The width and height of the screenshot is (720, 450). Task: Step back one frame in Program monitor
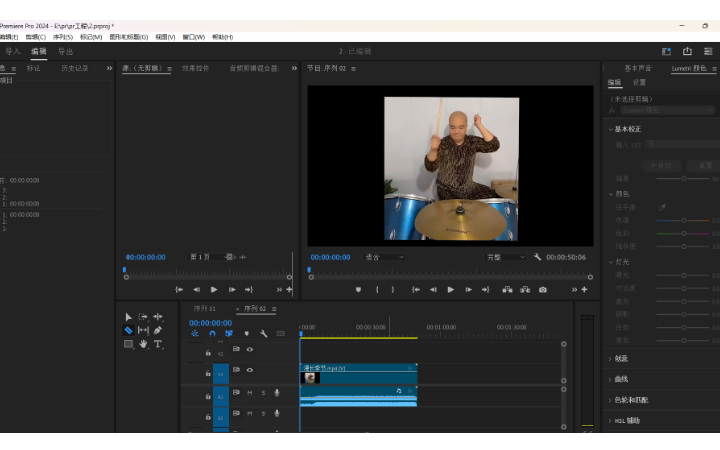point(433,290)
